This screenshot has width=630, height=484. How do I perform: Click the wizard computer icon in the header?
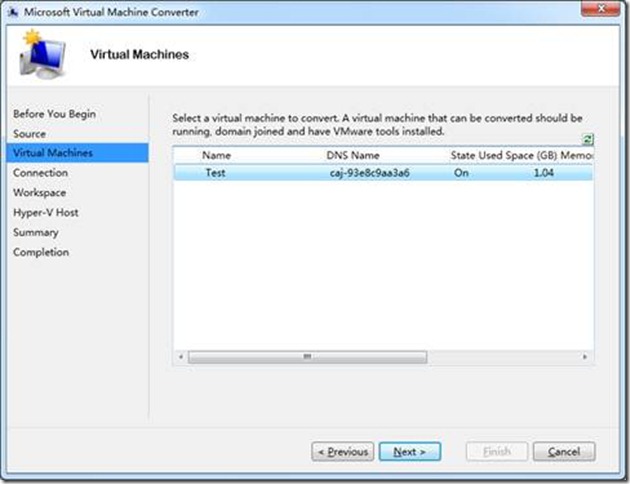coord(42,55)
